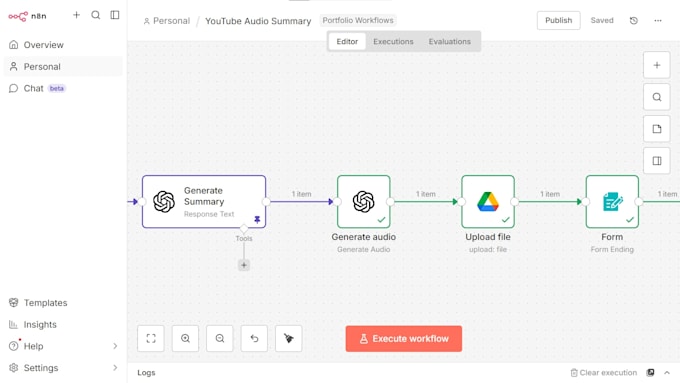Image resolution: width=680 pixels, height=383 pixels.
Task: Click Upload file output connector
Action: point(515,202)
